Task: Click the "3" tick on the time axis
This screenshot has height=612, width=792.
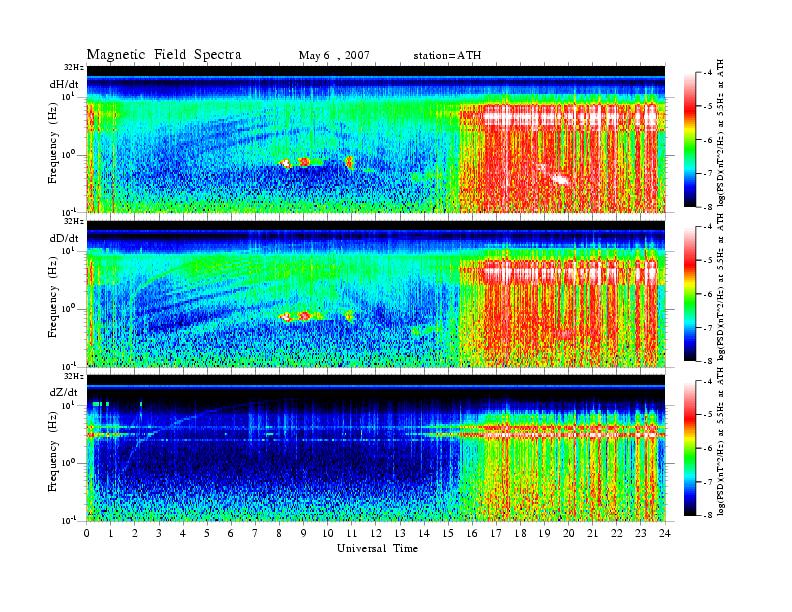Action: click(159, 534)
